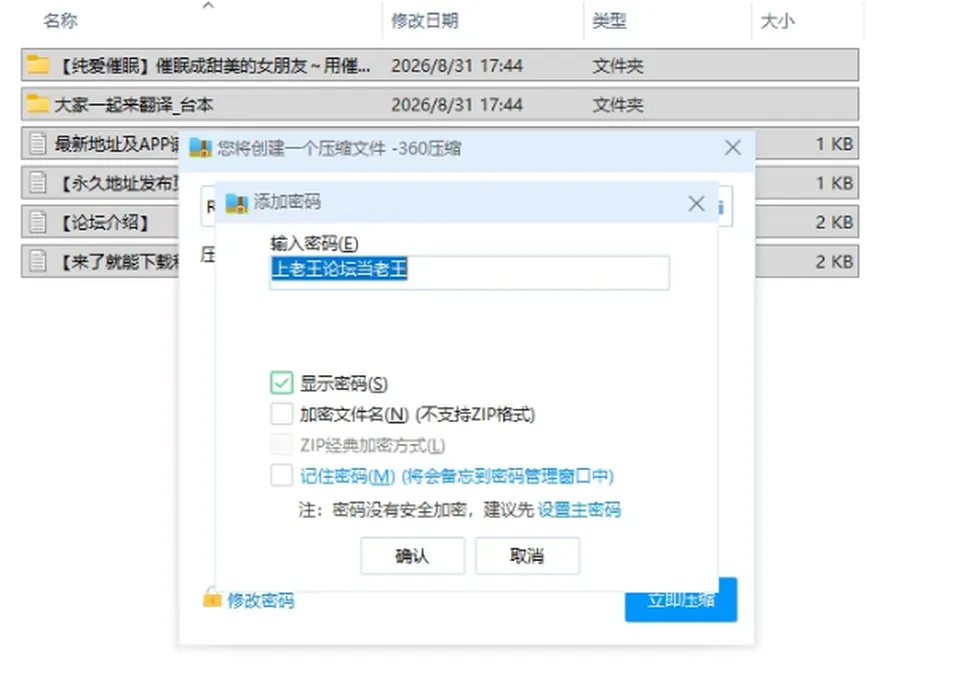Click the 【永久地址发布】 file icon
Screen dimensions: 960x695
(x=38, y=182)
